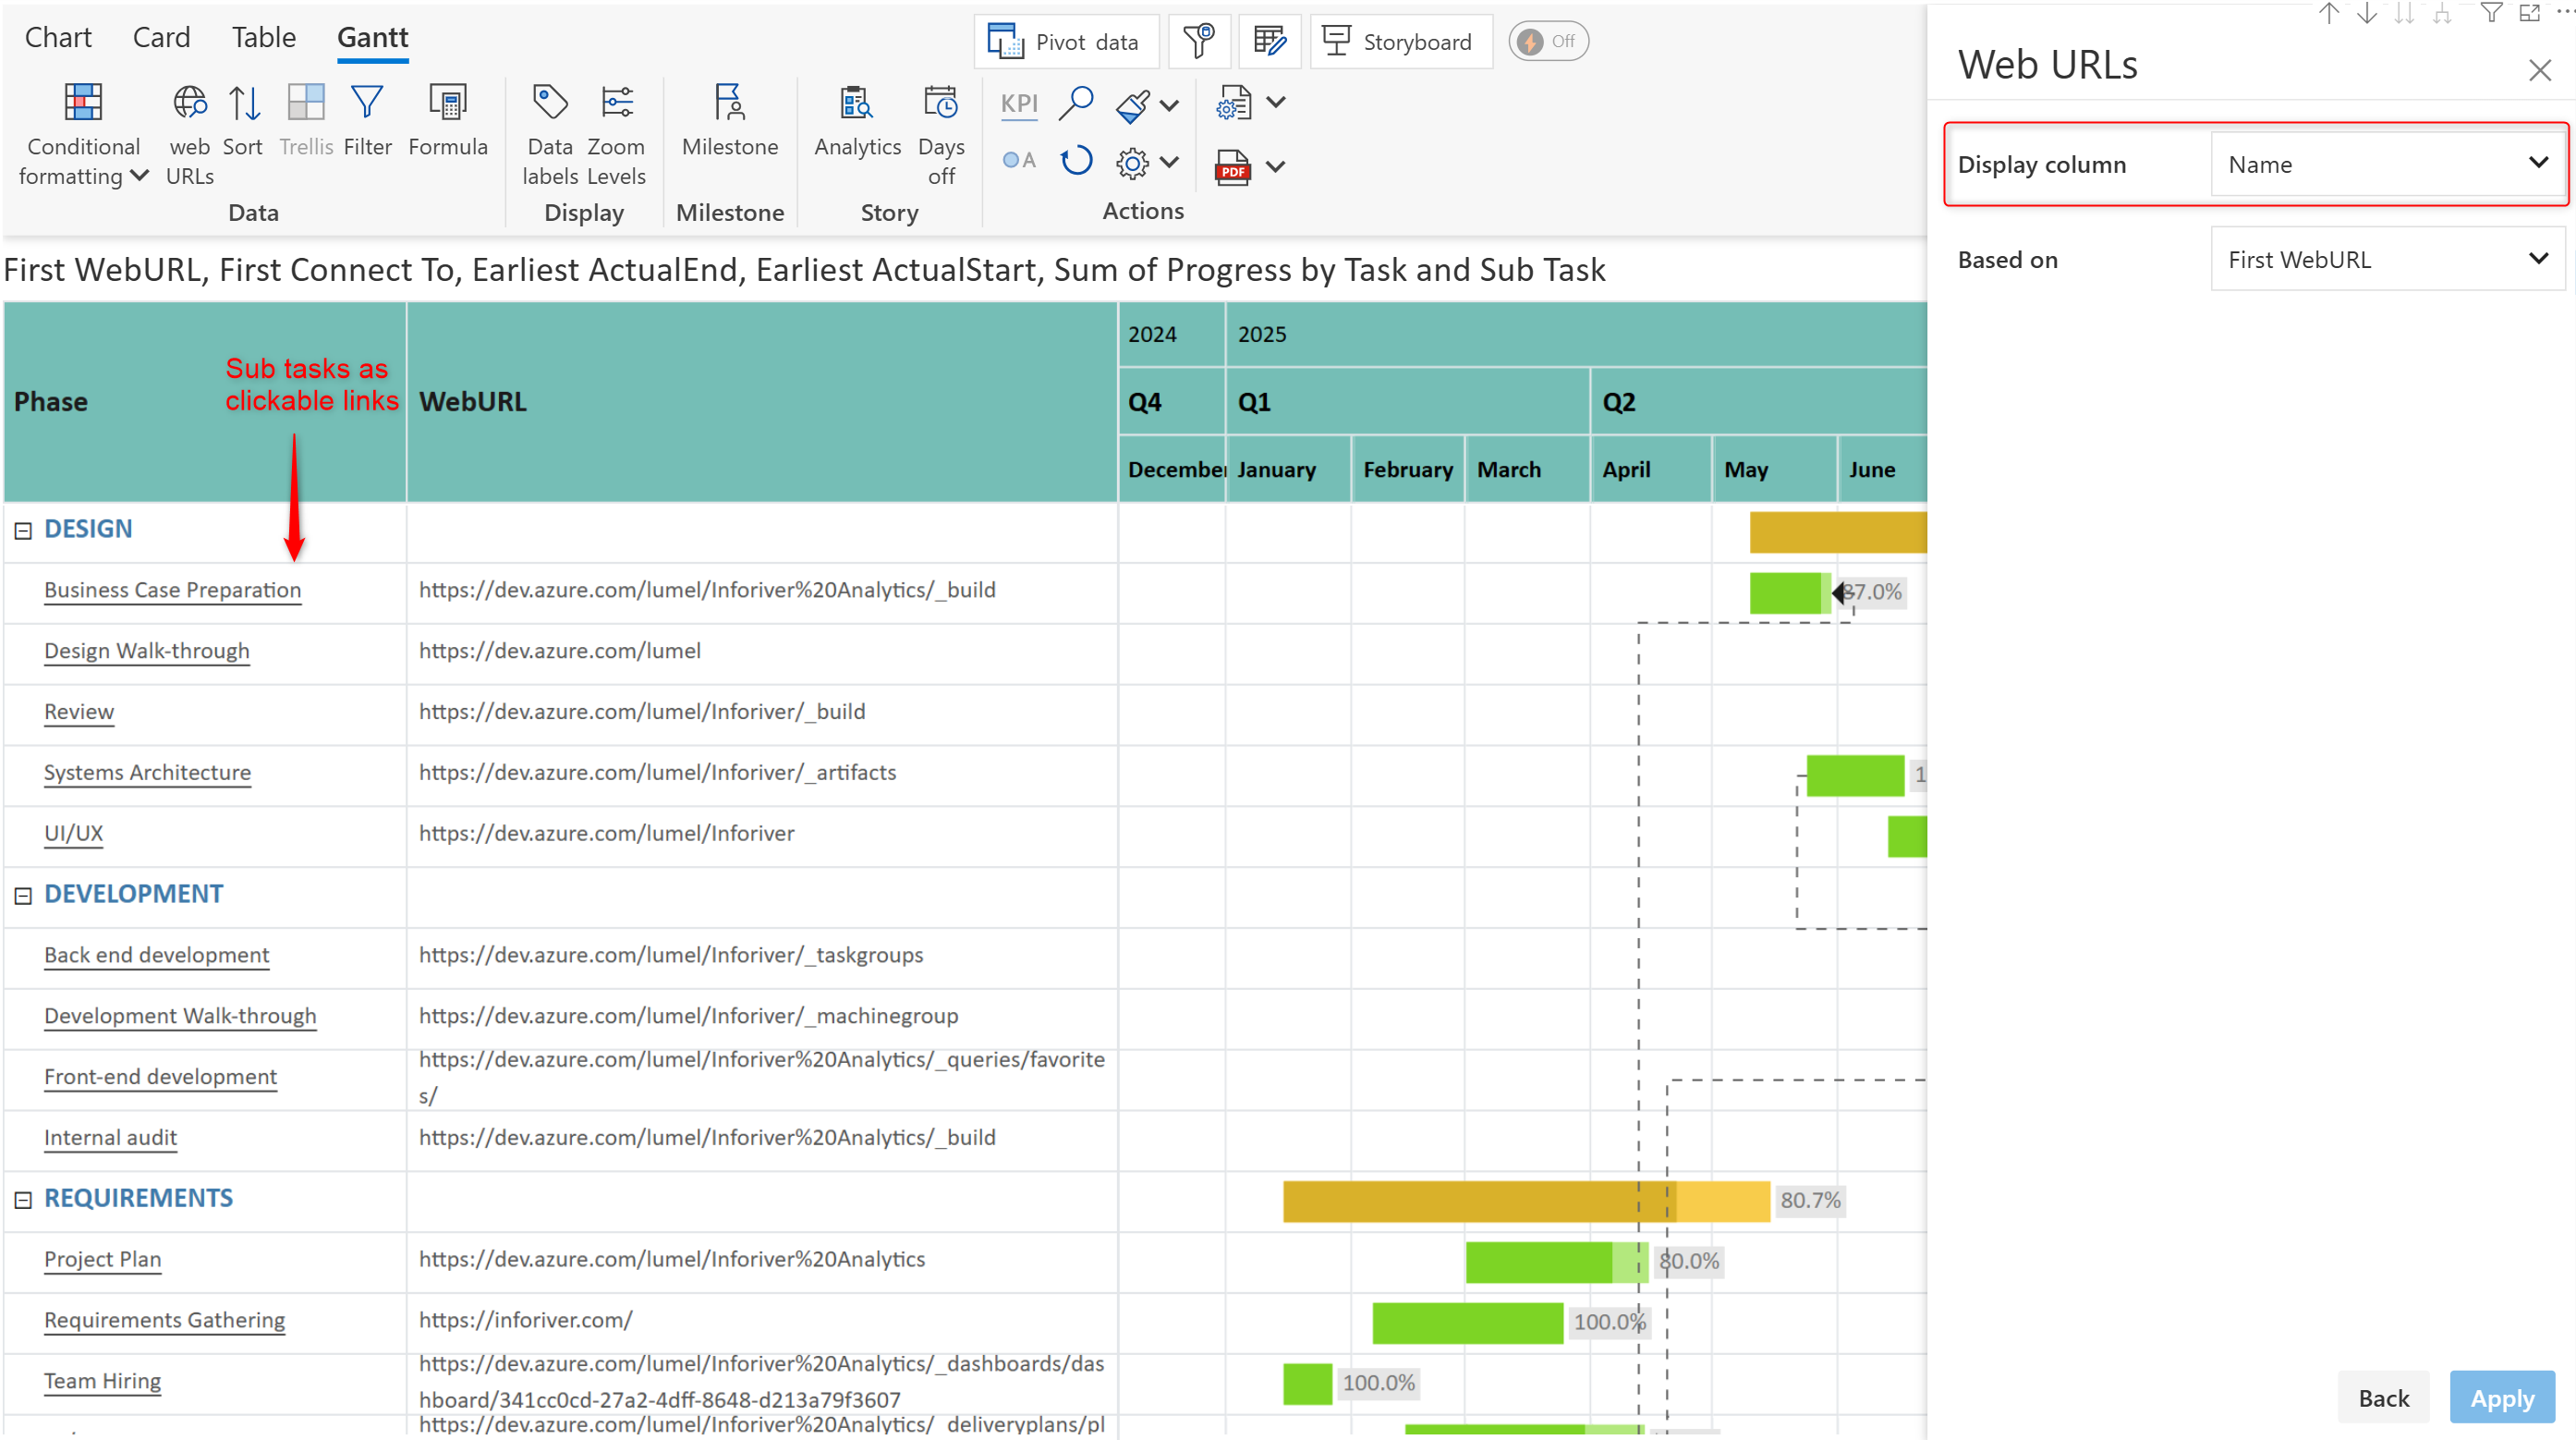Collapse the REQUIREMENTS phase group

point(23,1199)
